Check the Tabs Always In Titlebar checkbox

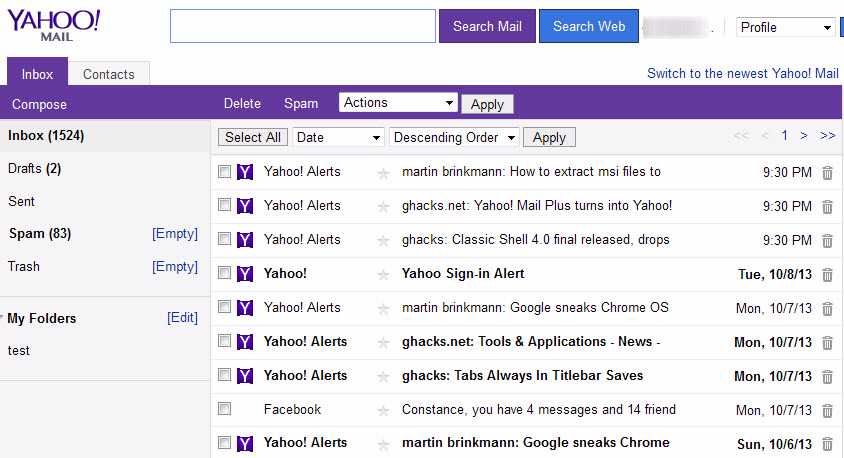(224, 375)
